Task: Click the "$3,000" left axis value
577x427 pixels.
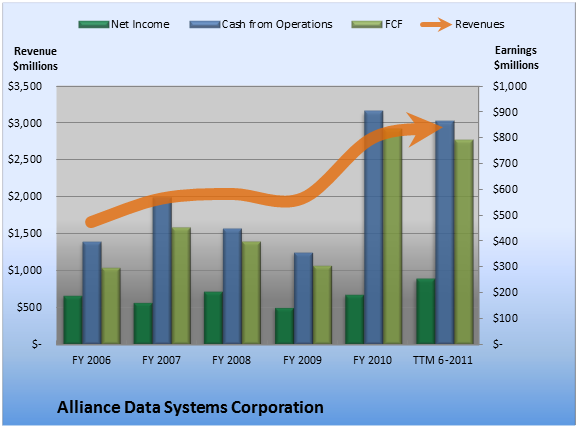Action: point(25,123)
